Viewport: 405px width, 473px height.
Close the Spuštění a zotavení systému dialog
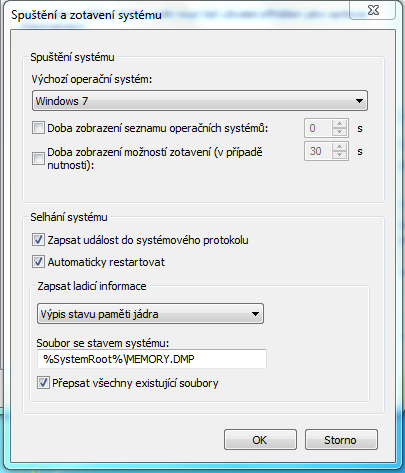[373, 10]
